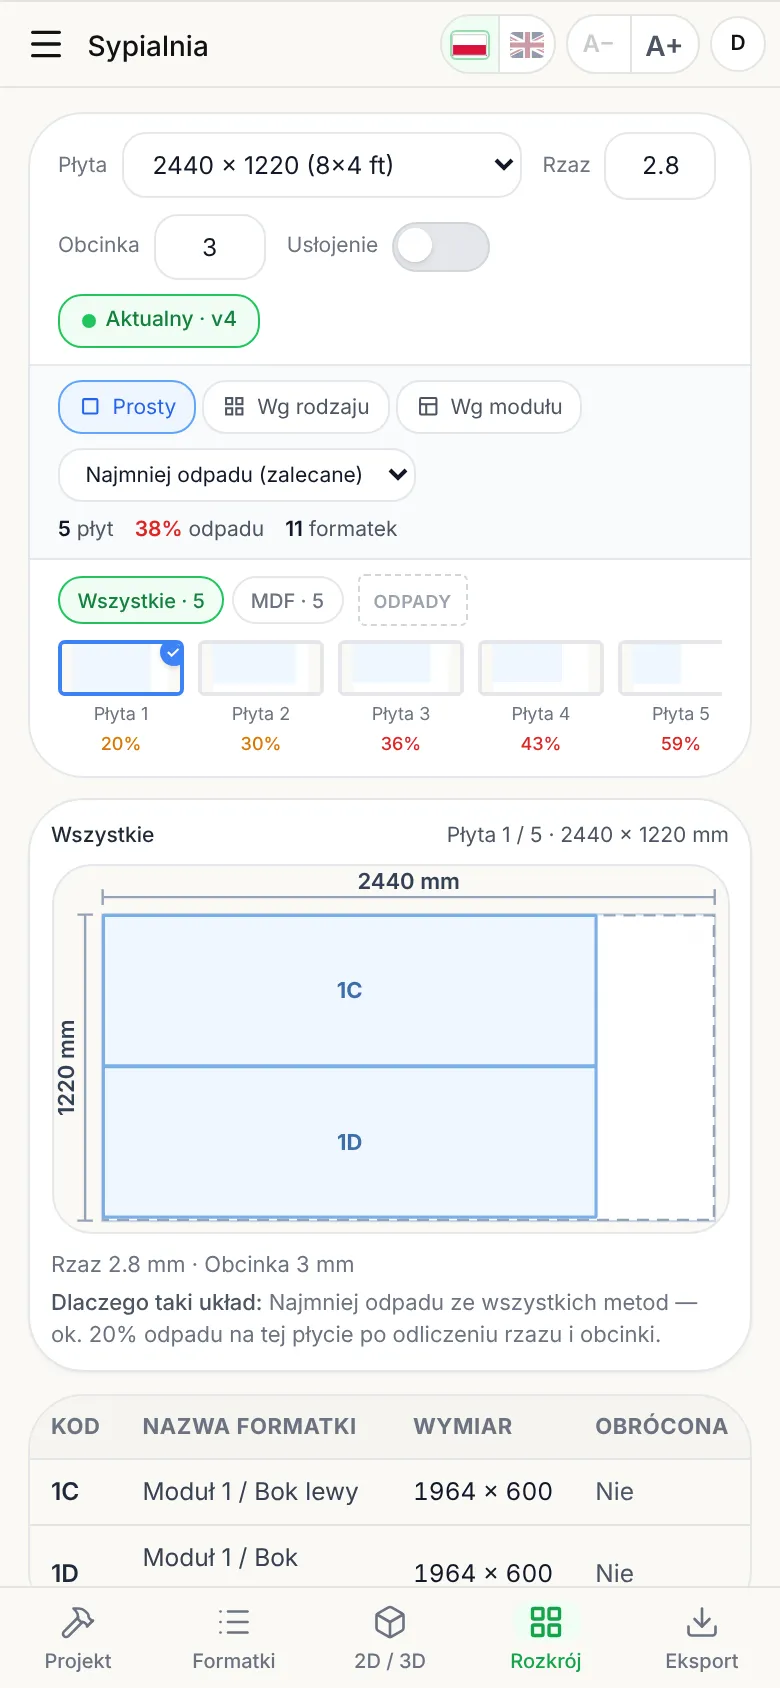Click the ODPADY chip
Image resolution: width=780 pixels, height=1688 pixels.
pos(412,601)
